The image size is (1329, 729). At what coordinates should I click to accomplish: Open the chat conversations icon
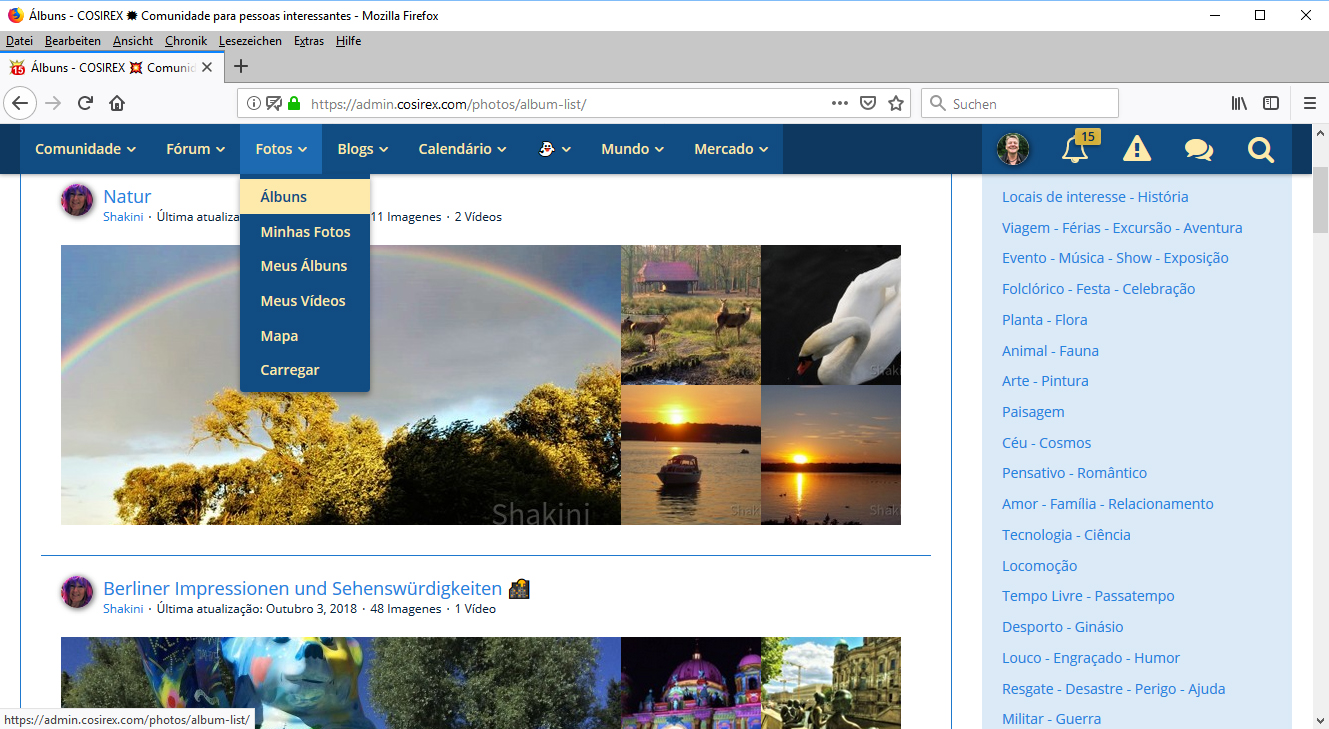point(1198,150)
